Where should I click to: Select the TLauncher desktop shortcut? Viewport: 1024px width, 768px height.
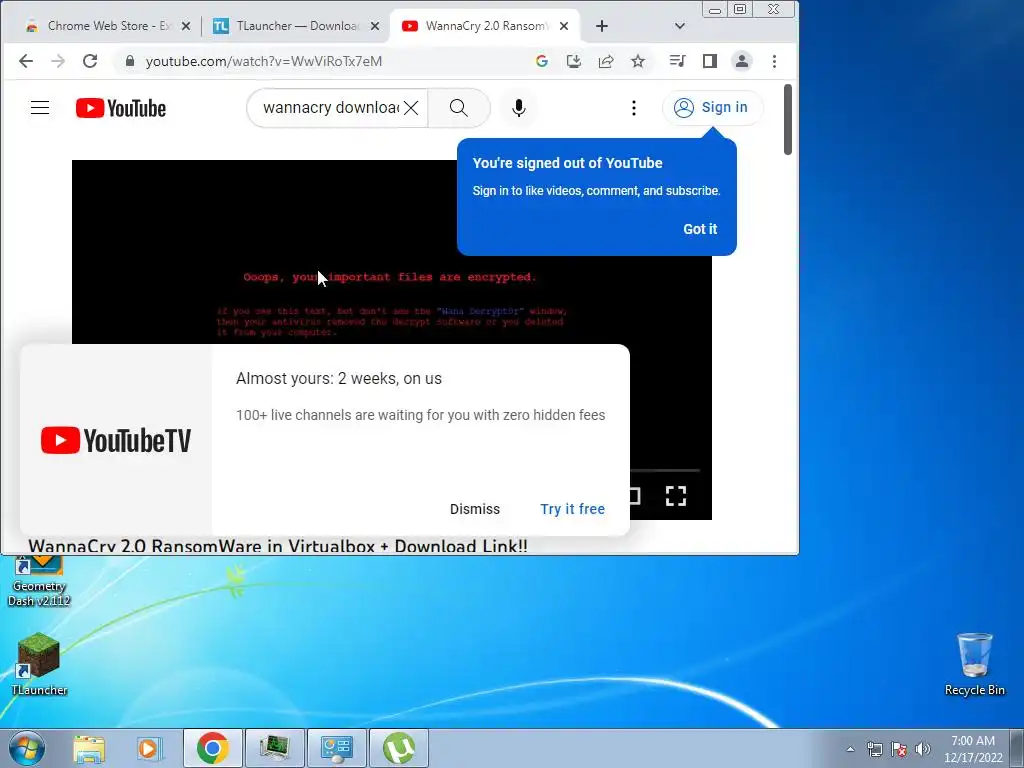[x=39, y=664]
